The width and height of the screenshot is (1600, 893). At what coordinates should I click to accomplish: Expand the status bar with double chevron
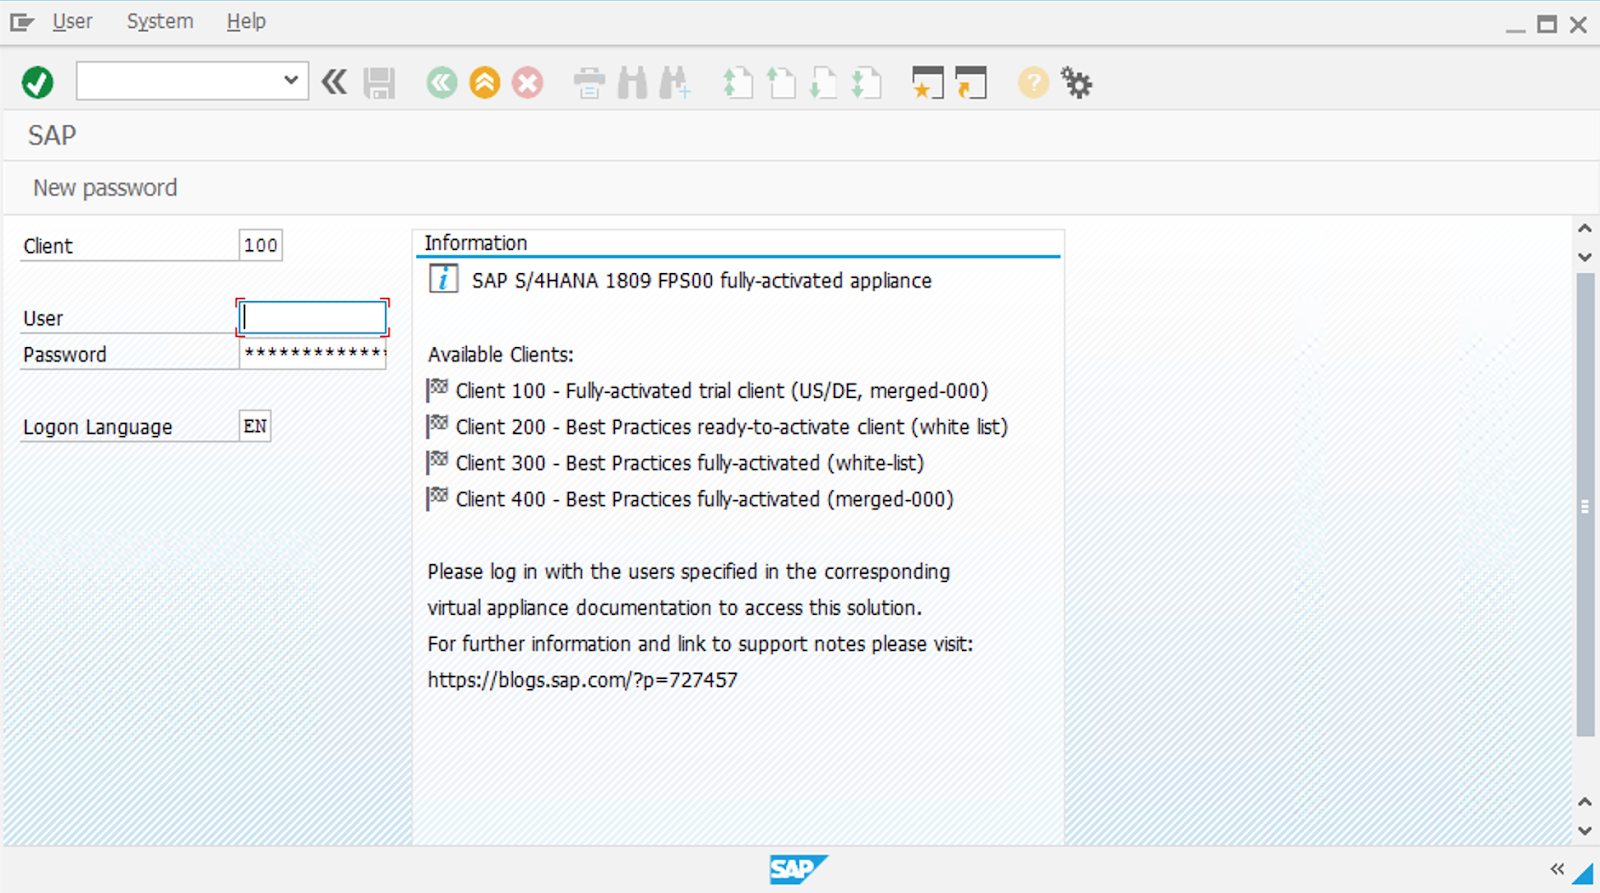coord(1557,869)
